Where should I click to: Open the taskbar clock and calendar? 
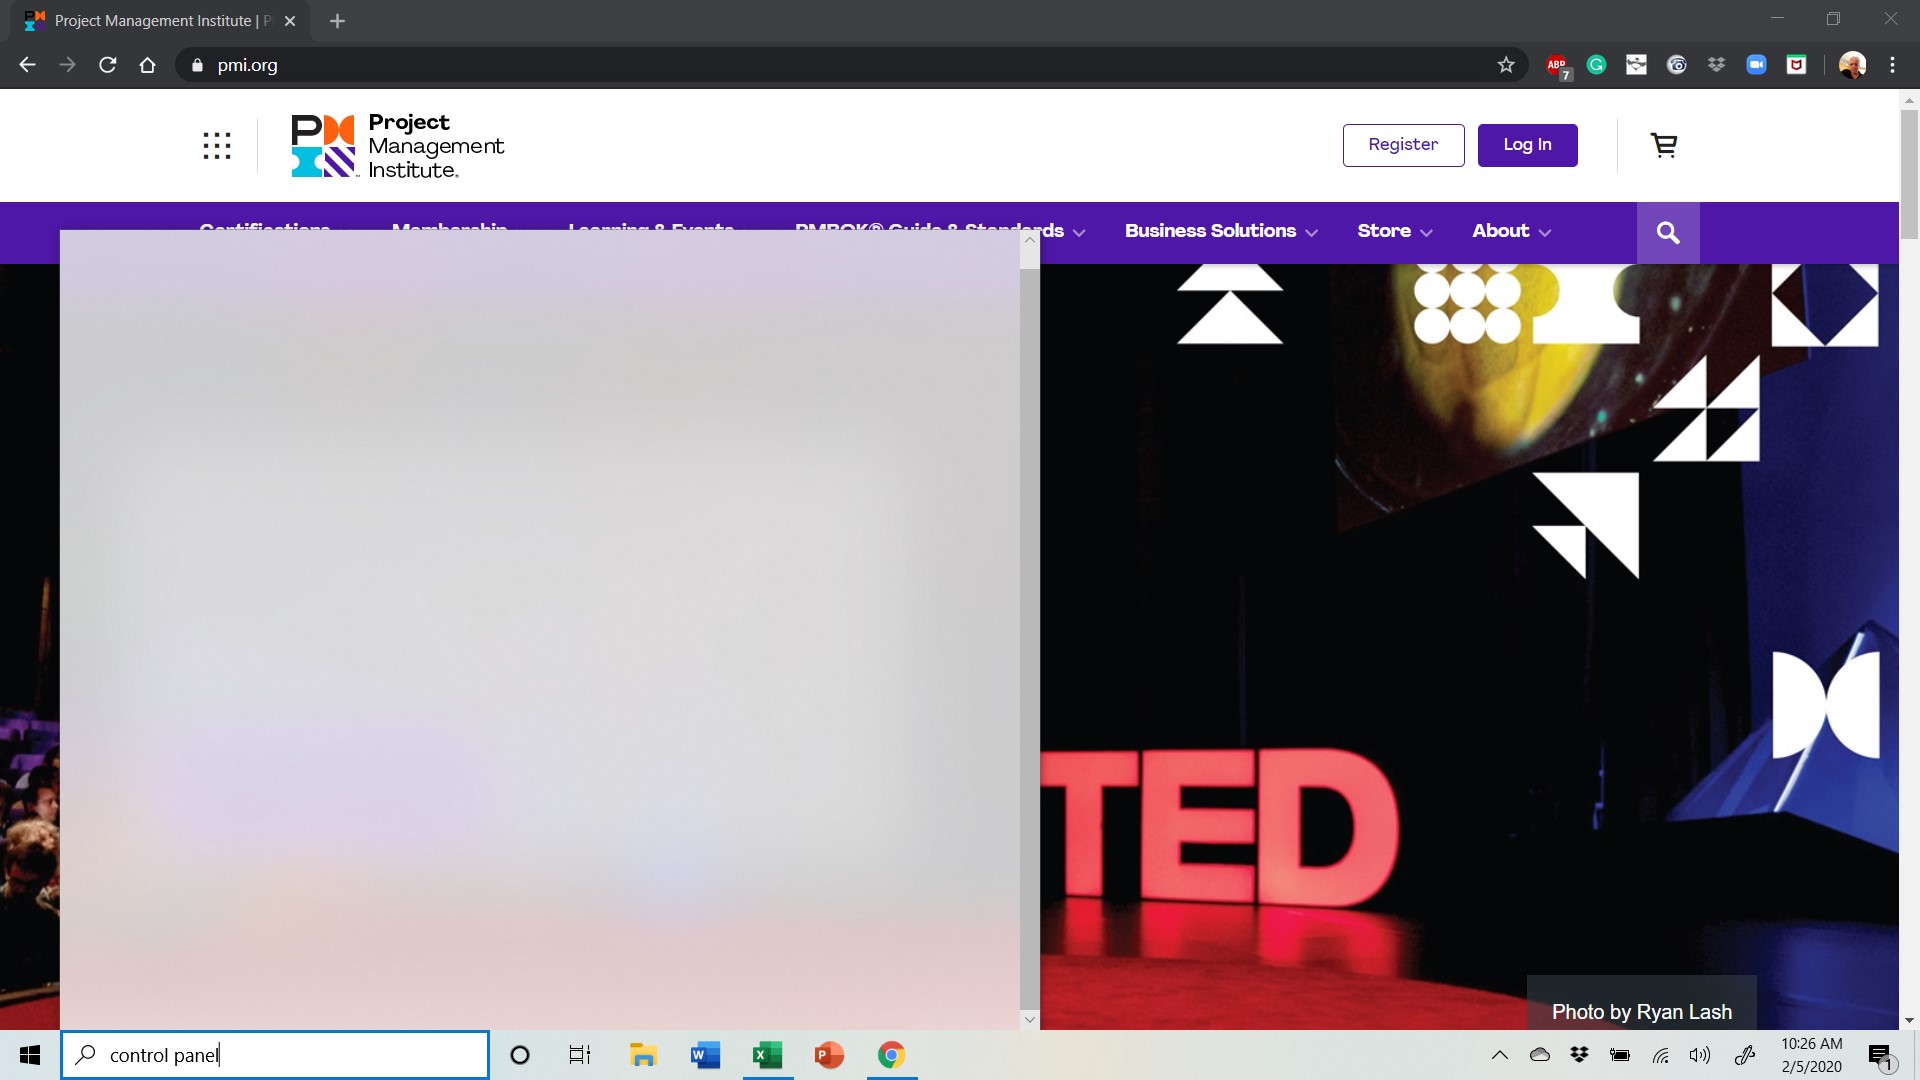[x=1811, y=1055]
